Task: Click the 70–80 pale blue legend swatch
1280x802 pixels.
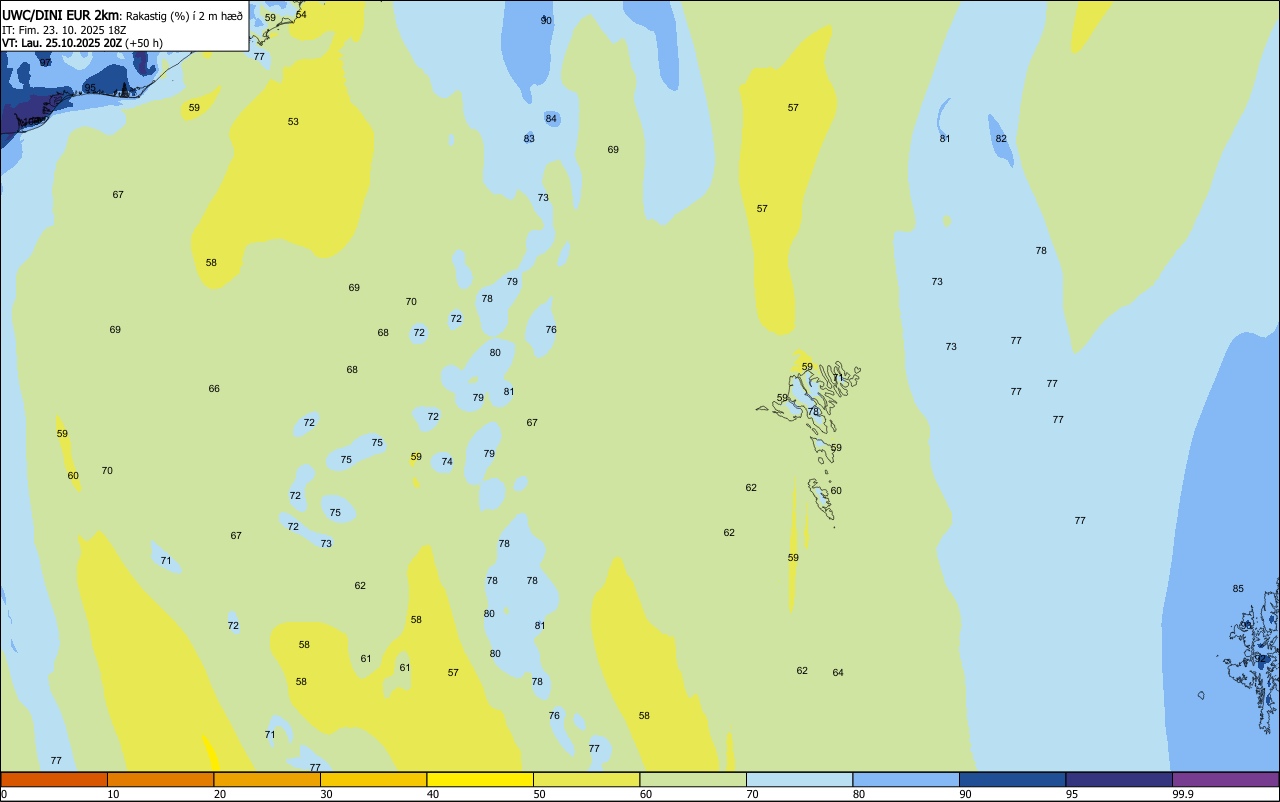Action: (799, 779)
